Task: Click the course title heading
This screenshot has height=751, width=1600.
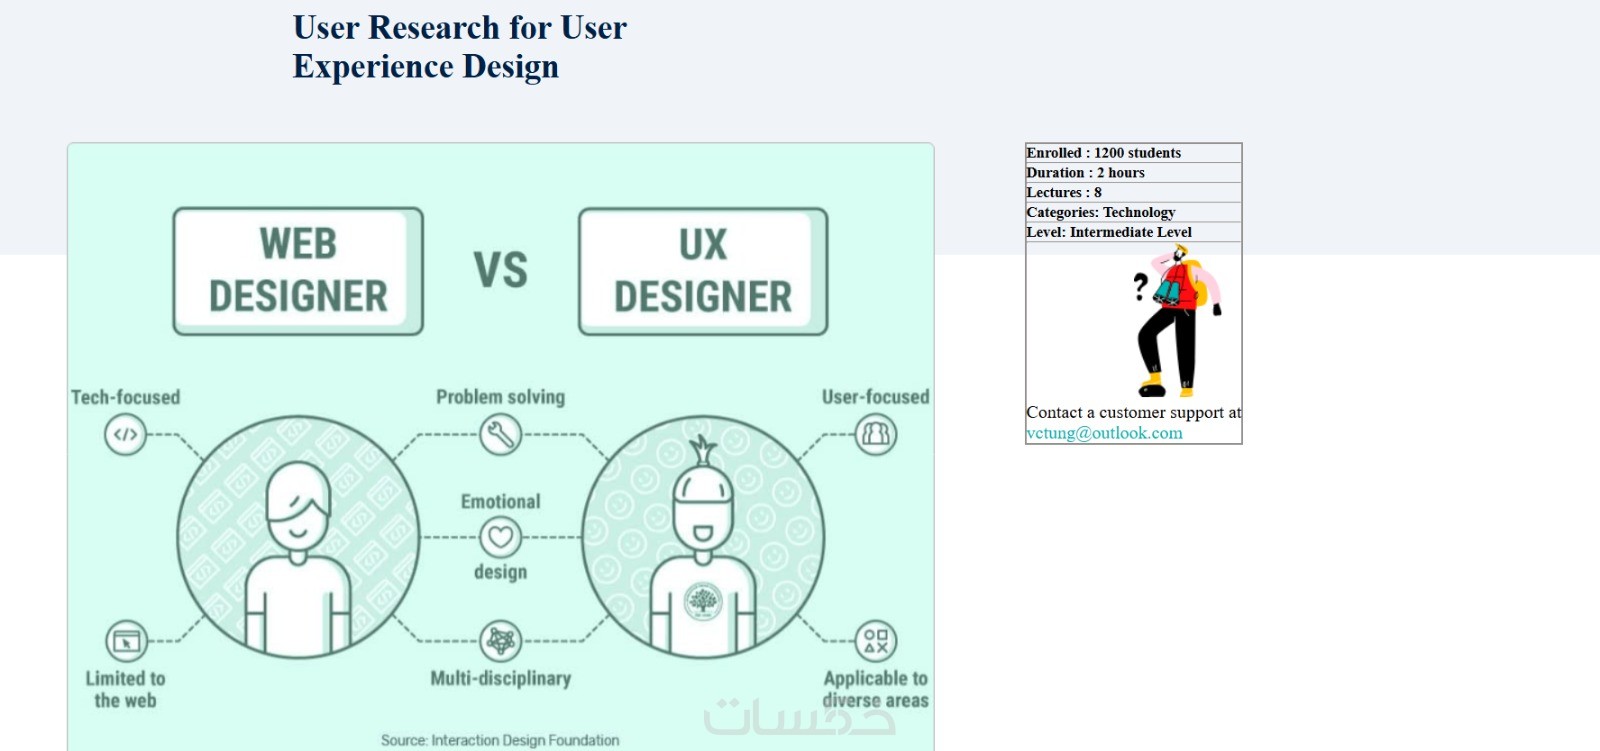Action: (x=460, y=46)
